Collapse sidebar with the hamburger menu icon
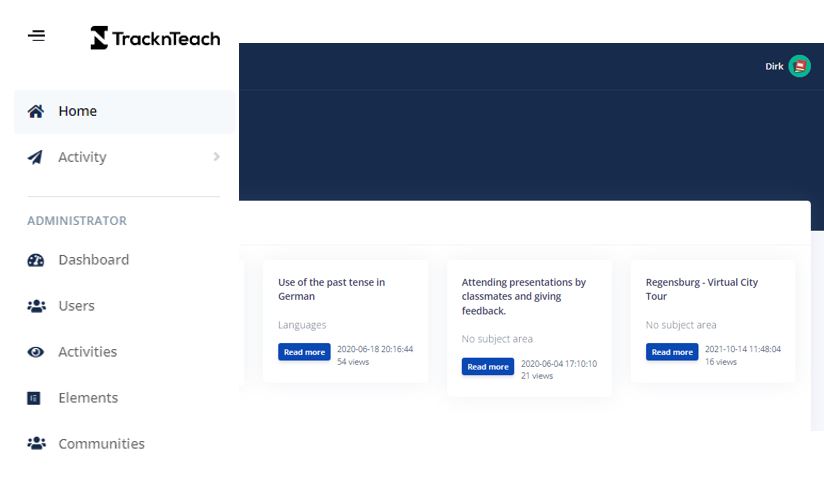The height and width of the screenshot is (485, 824). (36, 36)
